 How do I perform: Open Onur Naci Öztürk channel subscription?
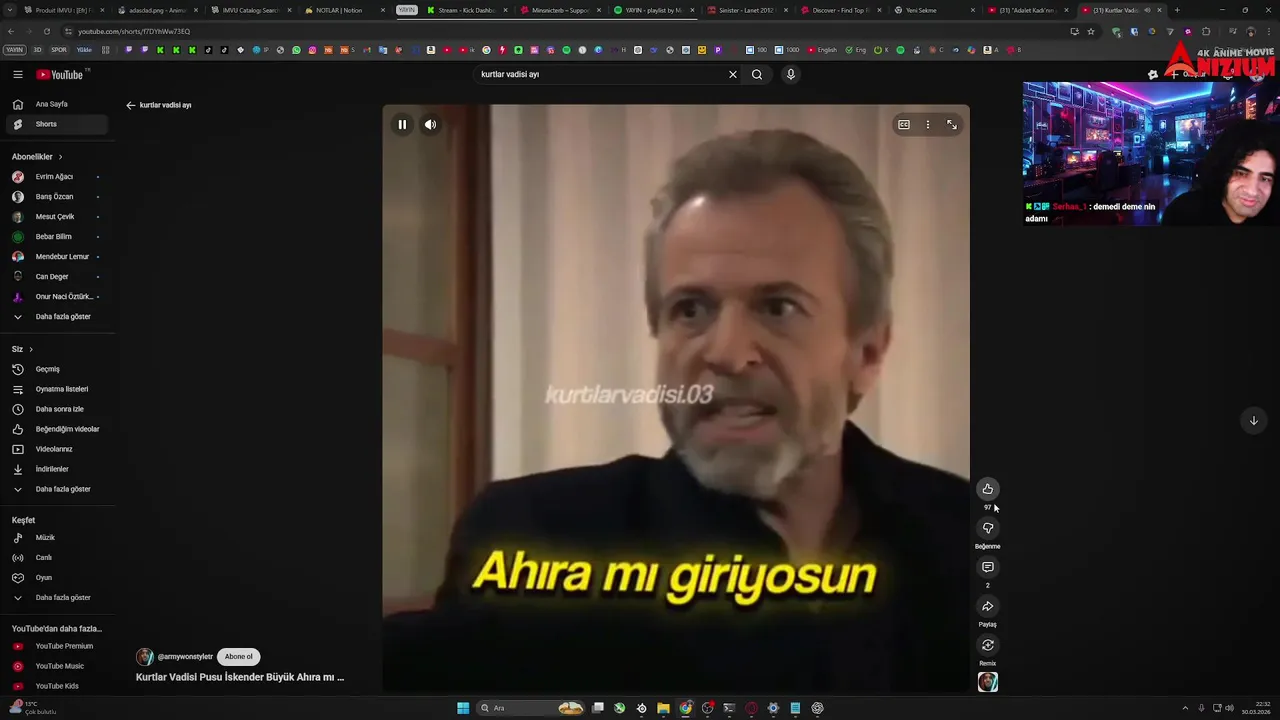(57, 297)
